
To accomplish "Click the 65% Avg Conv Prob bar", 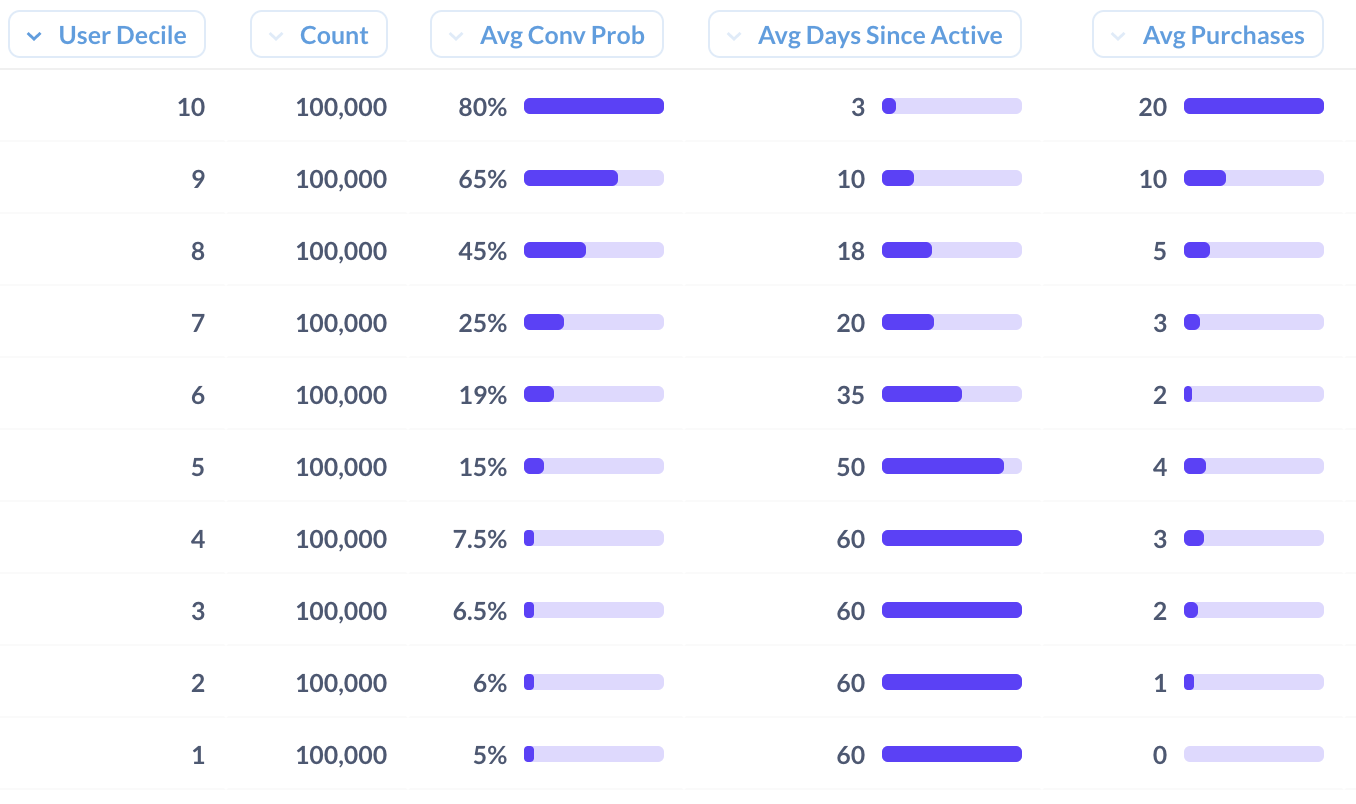I will [x=594, y=178].
